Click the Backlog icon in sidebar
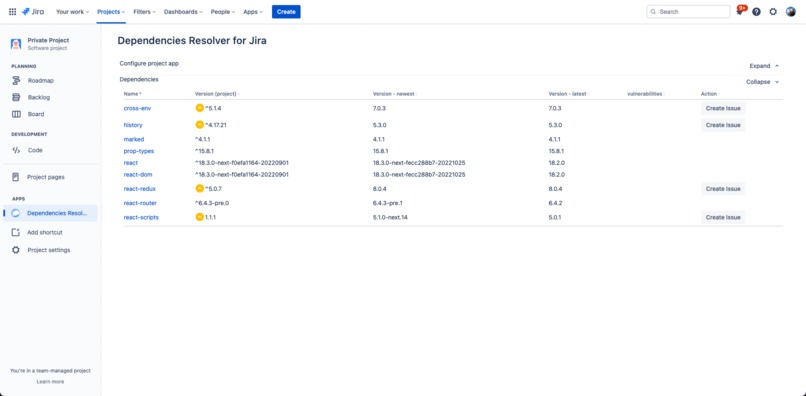Viewport: 806px width, 396px height. [16, 97]
